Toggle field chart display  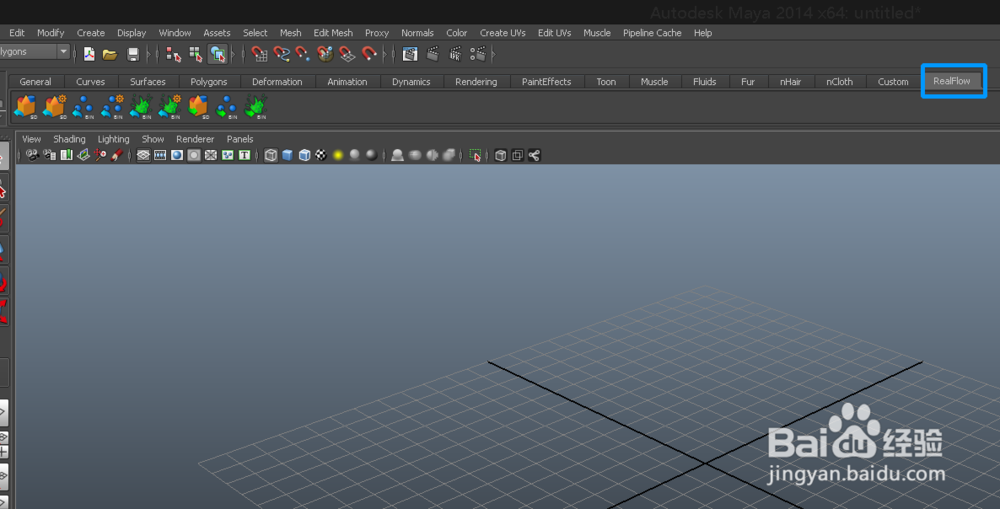(x=211, y=155)
